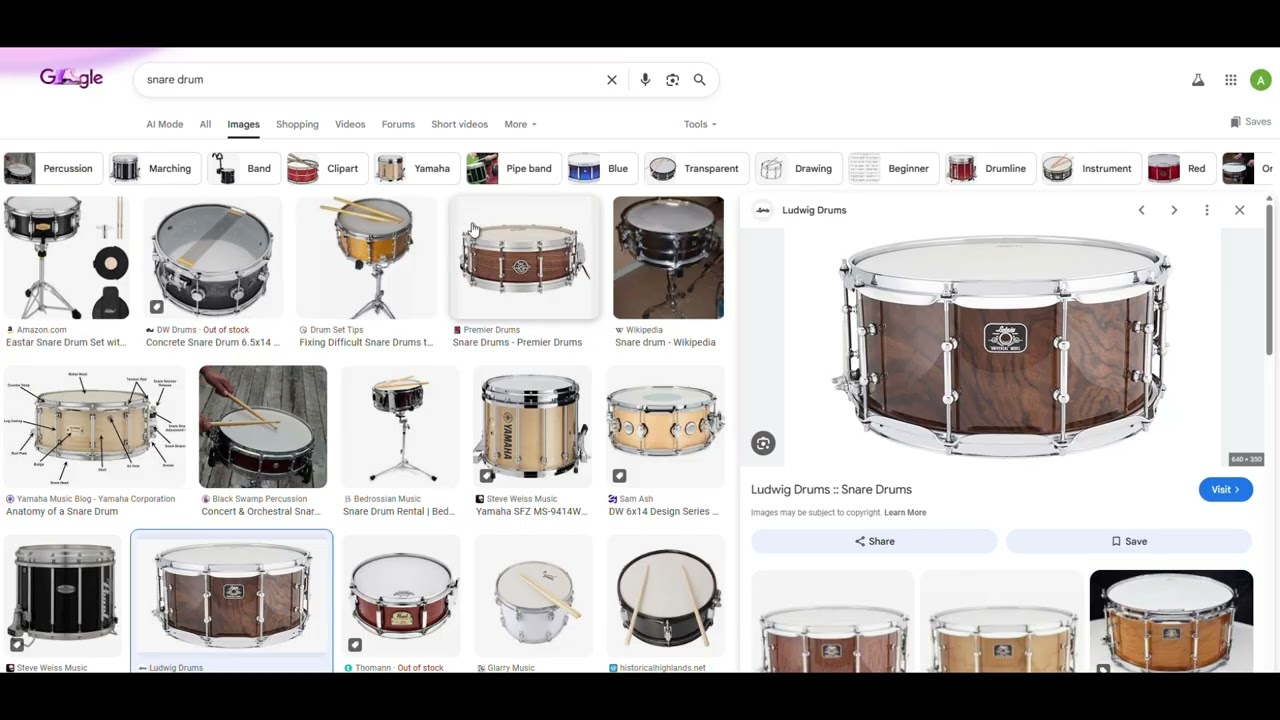Expand the More dropdown
Screen dimensions: 1280x720
click(520, 124)
